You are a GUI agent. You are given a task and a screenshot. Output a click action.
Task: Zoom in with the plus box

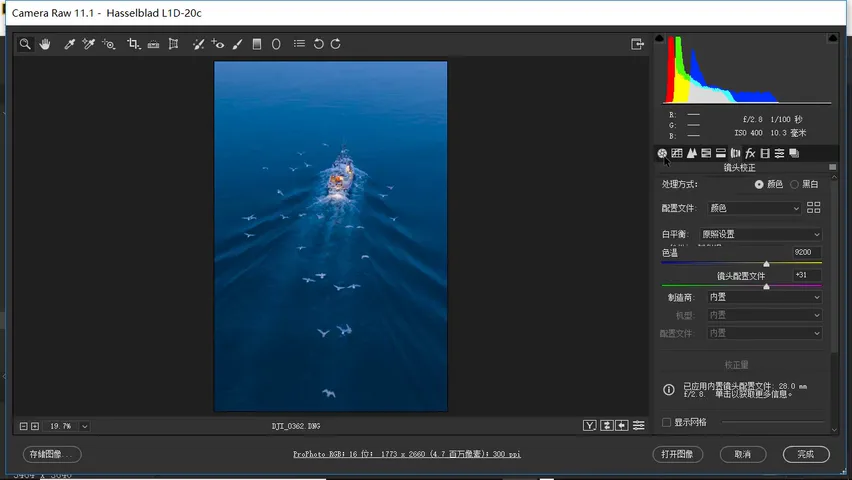click(35, 426)
